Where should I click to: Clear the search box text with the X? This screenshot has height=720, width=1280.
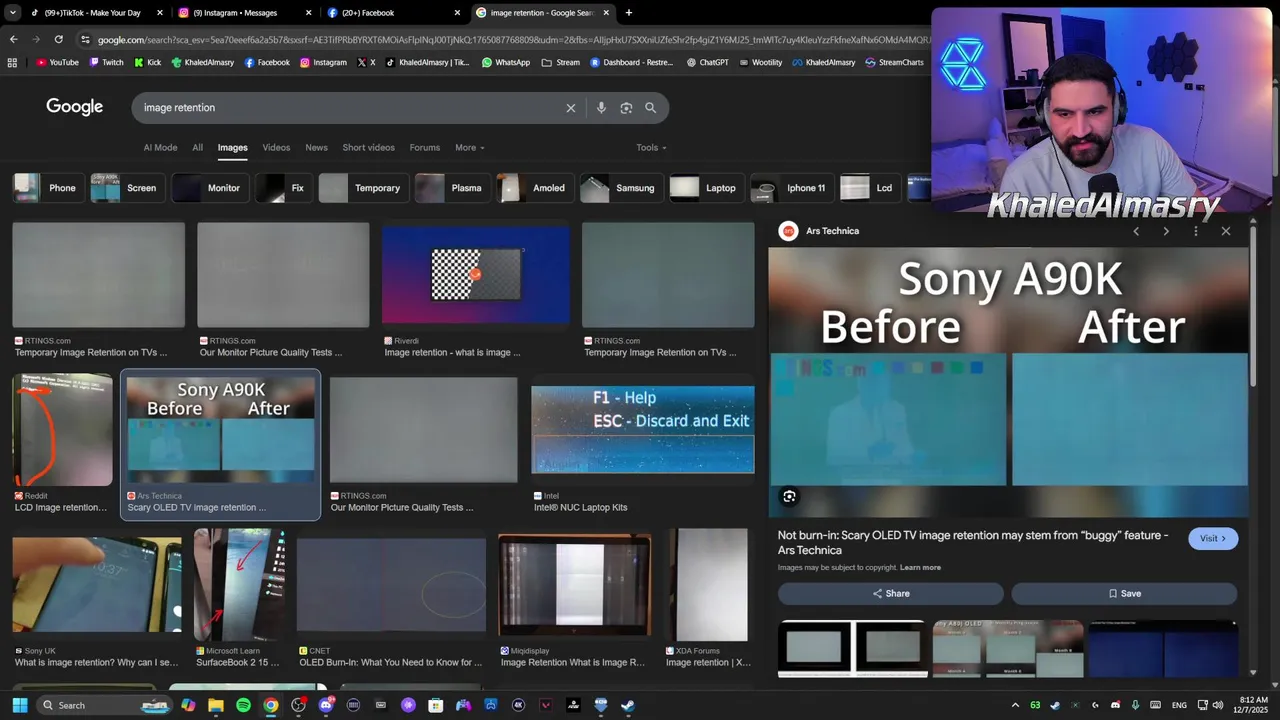tap(571, 108)
